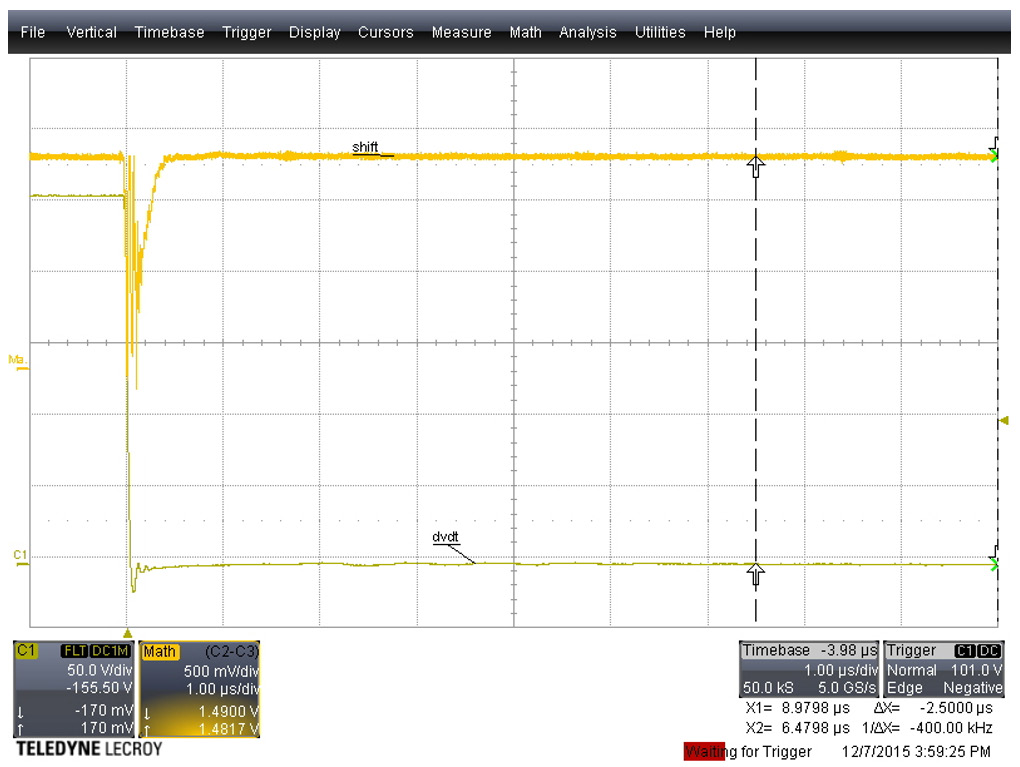This screenshot has width=1020, height=767.
Task: Open the Timebase settings box
Action: (x=809, y=669)
